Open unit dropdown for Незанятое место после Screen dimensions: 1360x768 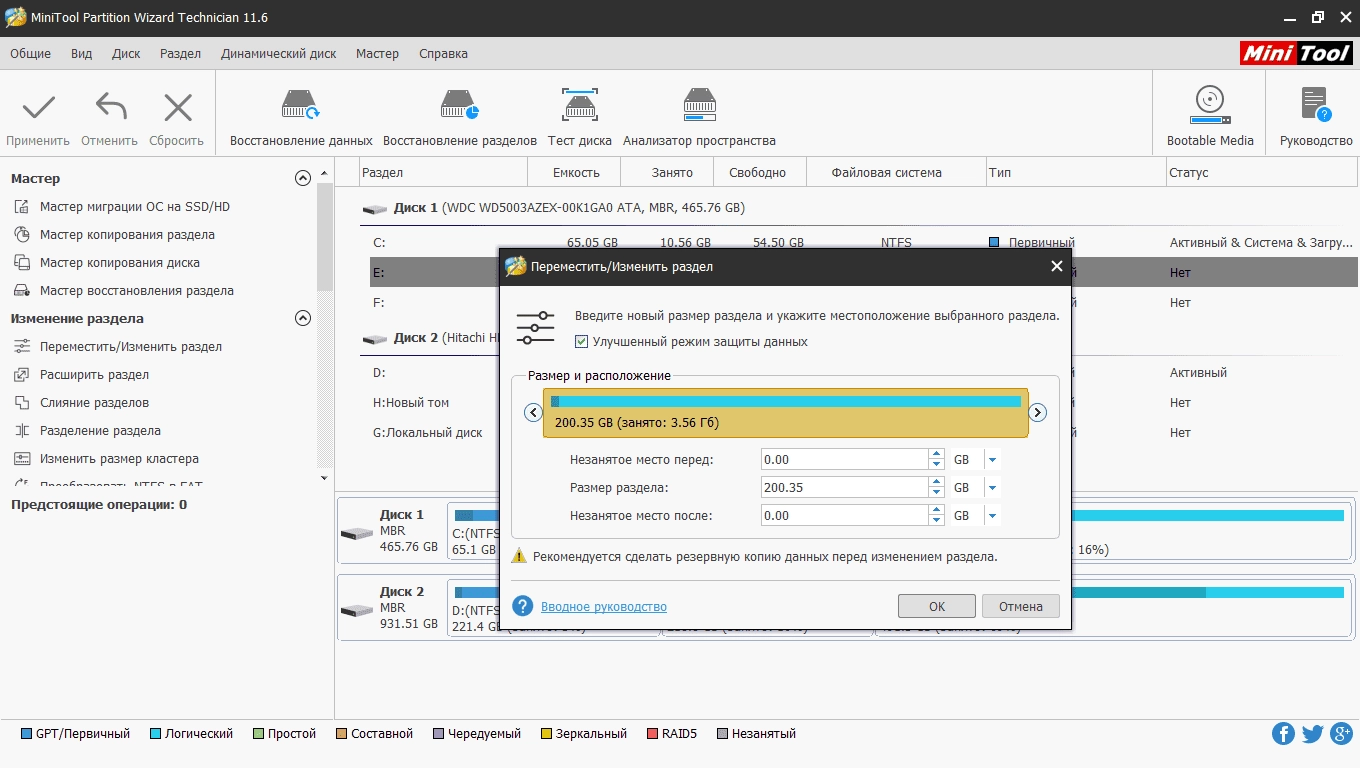click(992, 516)
